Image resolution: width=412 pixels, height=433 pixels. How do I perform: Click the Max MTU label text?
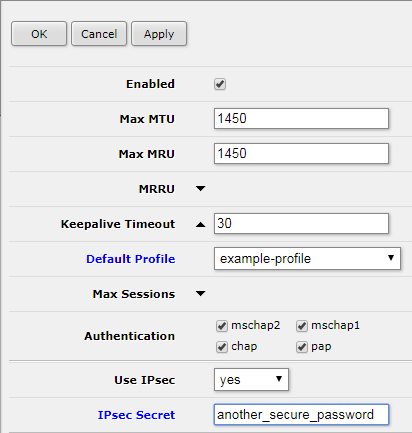coord(147,119)
